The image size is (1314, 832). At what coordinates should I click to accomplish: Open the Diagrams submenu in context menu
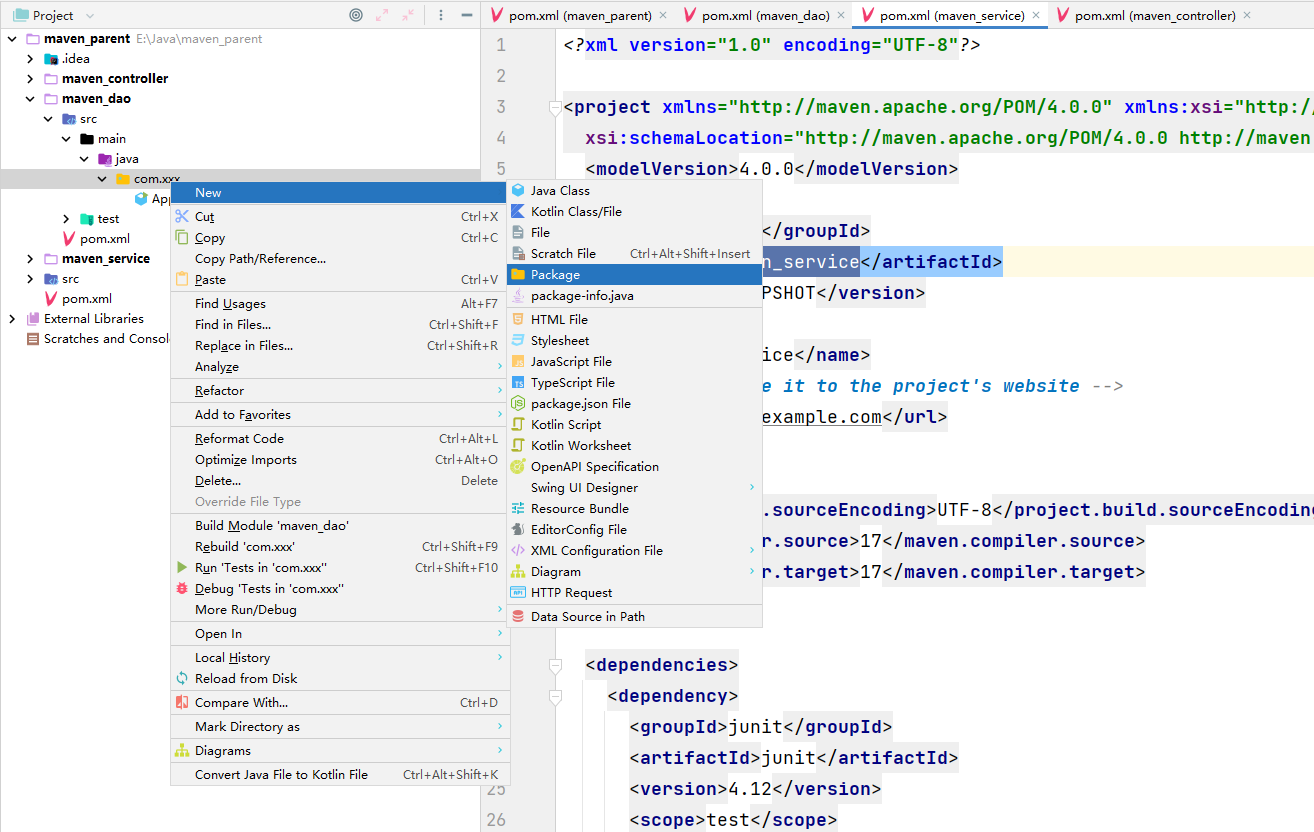pos(340,751)
